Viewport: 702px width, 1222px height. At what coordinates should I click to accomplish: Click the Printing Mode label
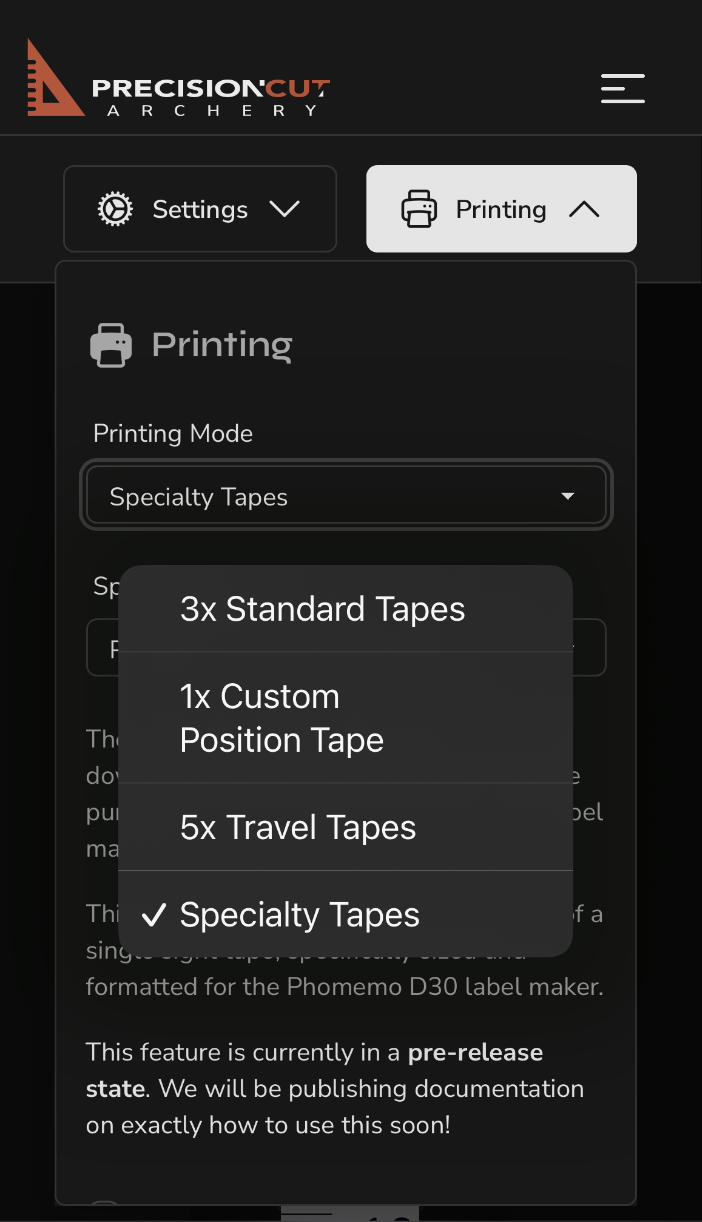tap(173, 433)
